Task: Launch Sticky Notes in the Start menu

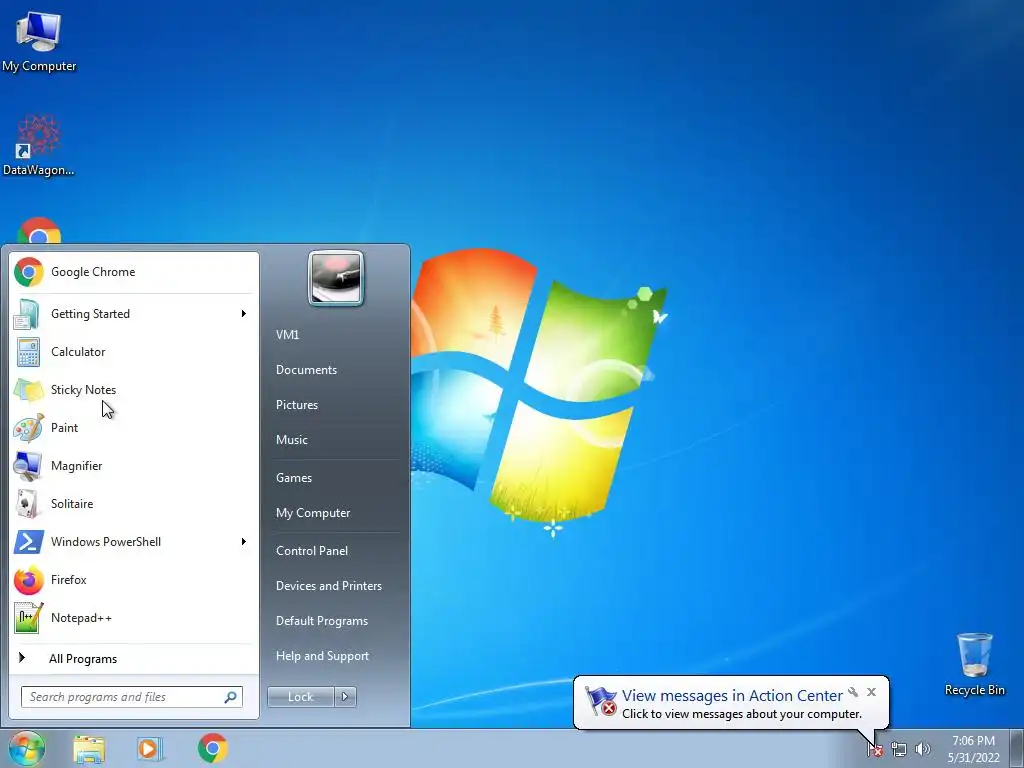Action: coord(134,390)
